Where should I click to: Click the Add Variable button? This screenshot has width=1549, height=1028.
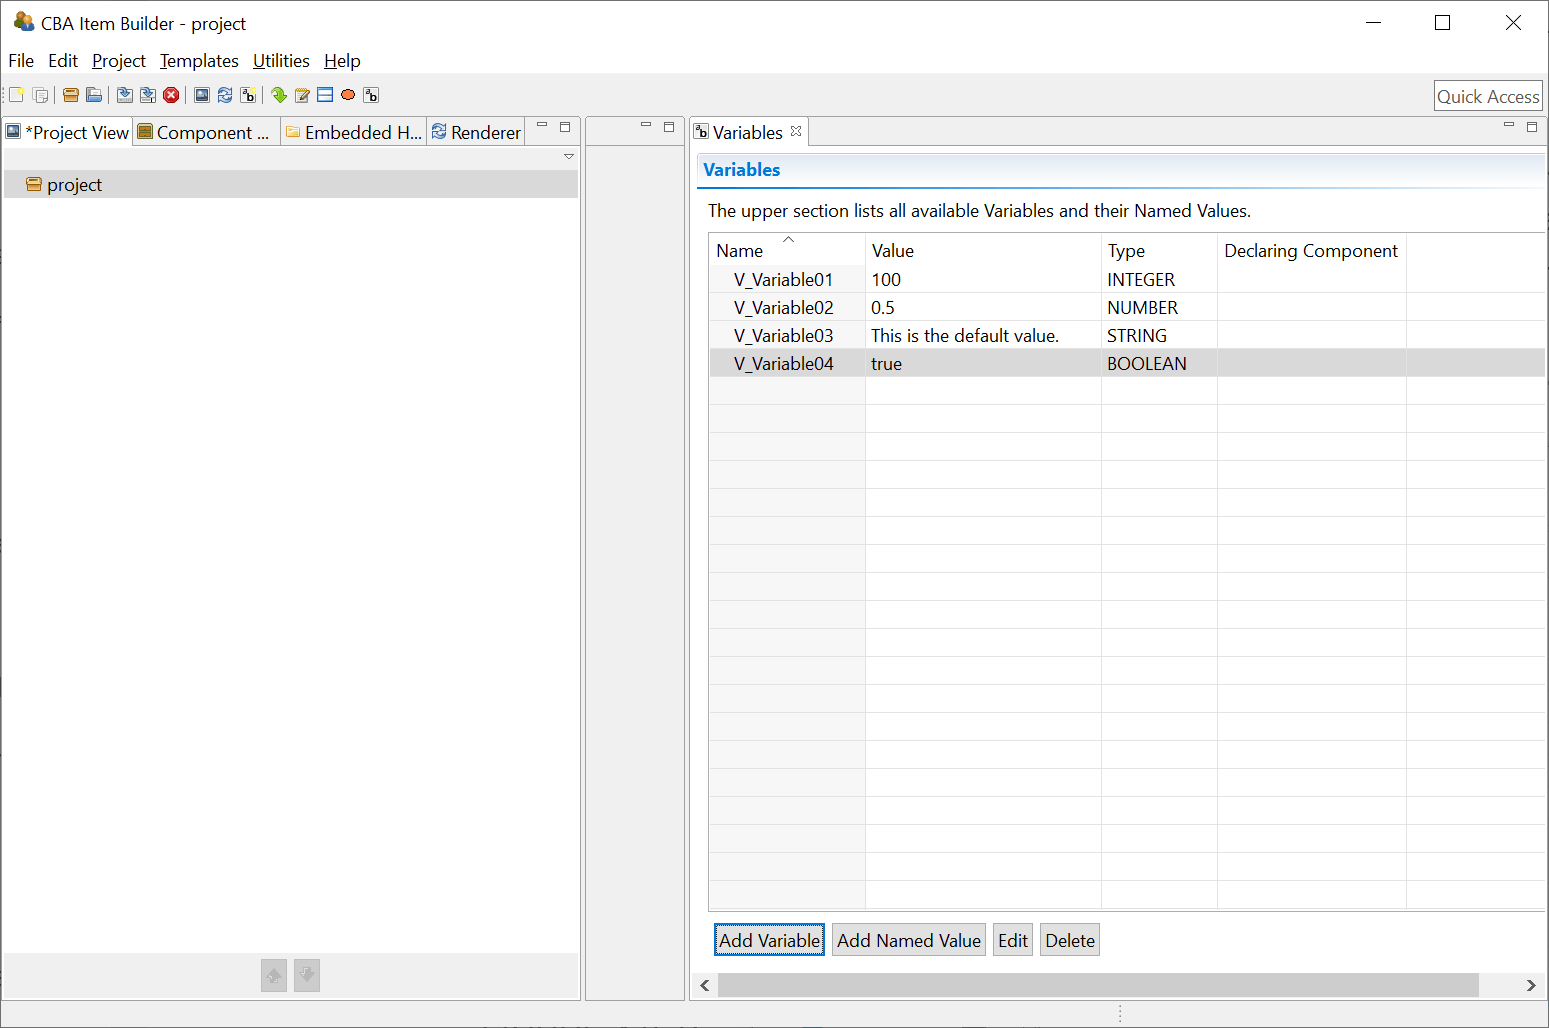[770, 940]
